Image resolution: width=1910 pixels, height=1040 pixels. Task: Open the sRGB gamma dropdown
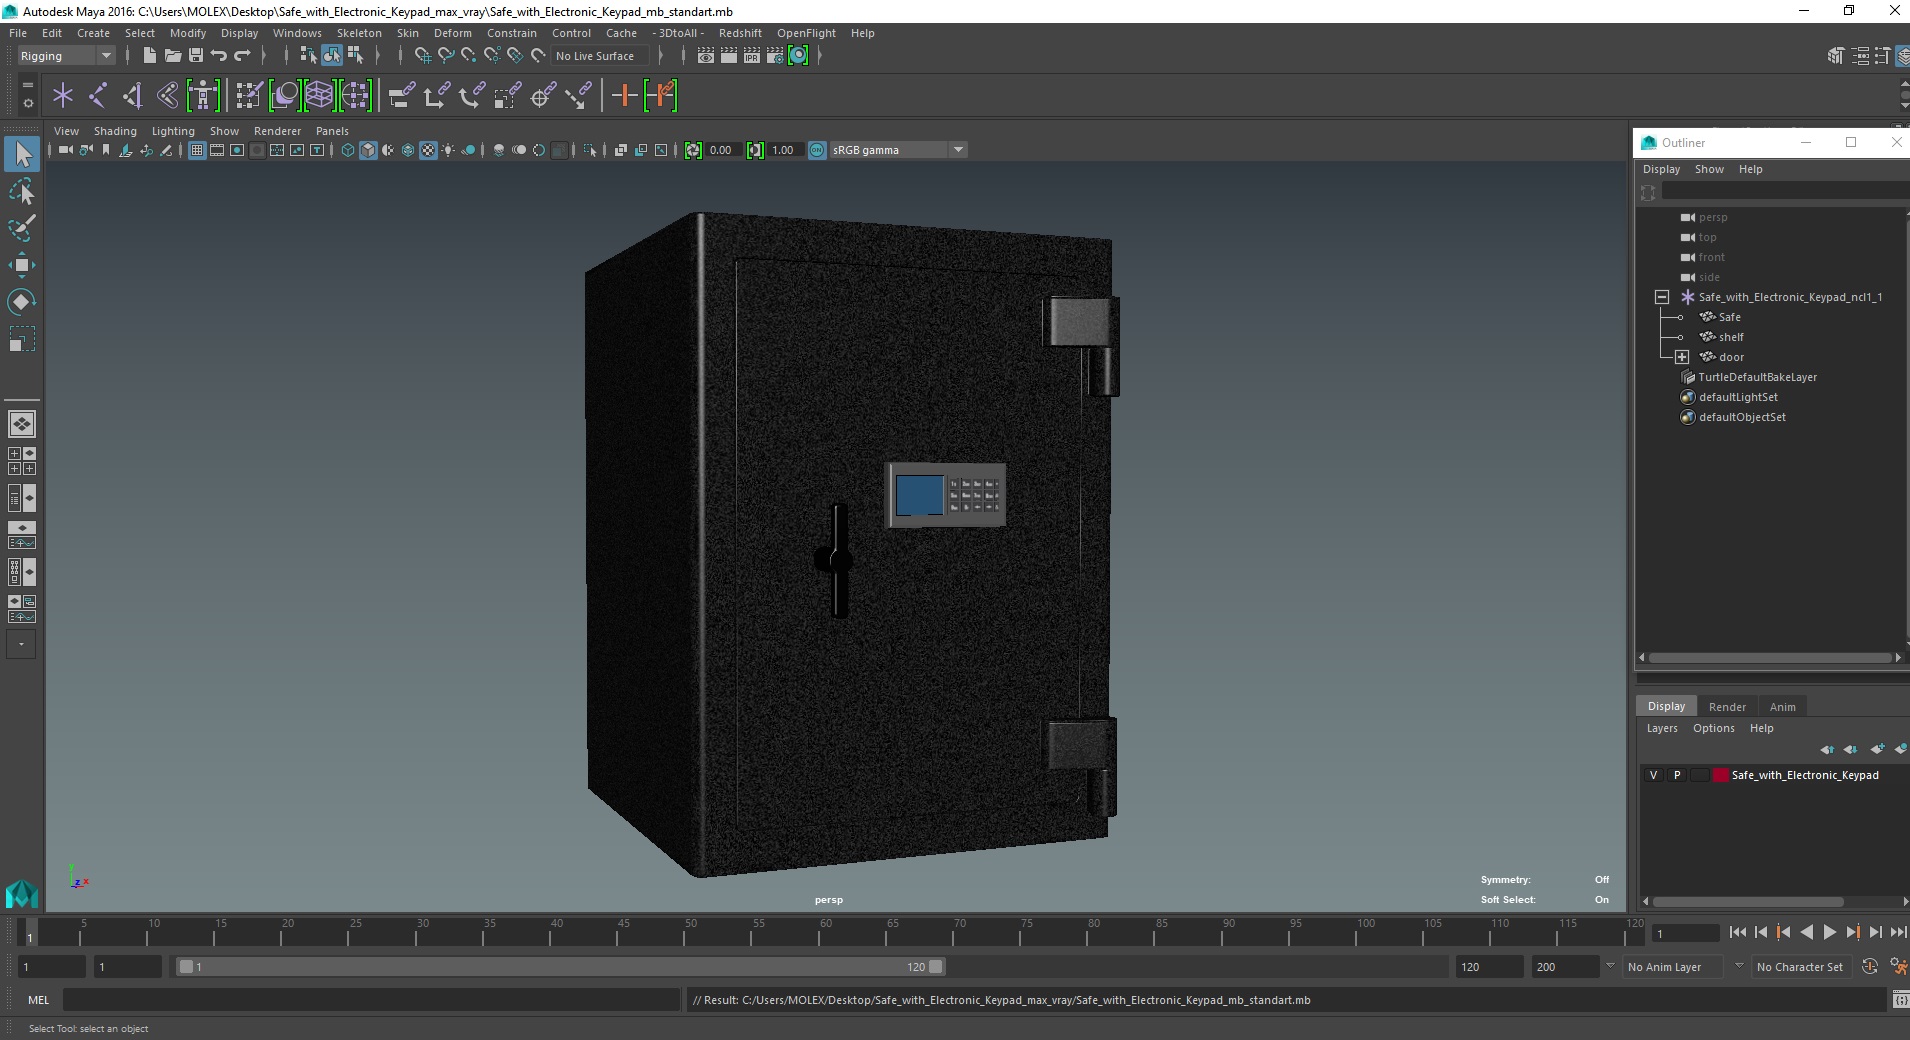pos(899,150)
